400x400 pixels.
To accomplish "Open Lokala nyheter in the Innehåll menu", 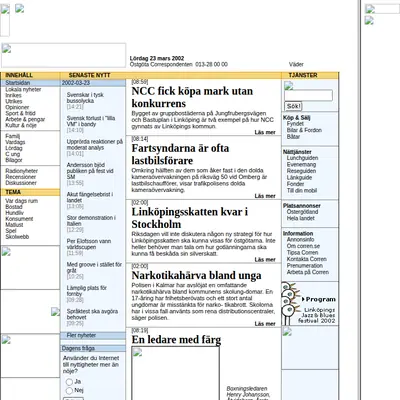I will click(x=23, y=89).
